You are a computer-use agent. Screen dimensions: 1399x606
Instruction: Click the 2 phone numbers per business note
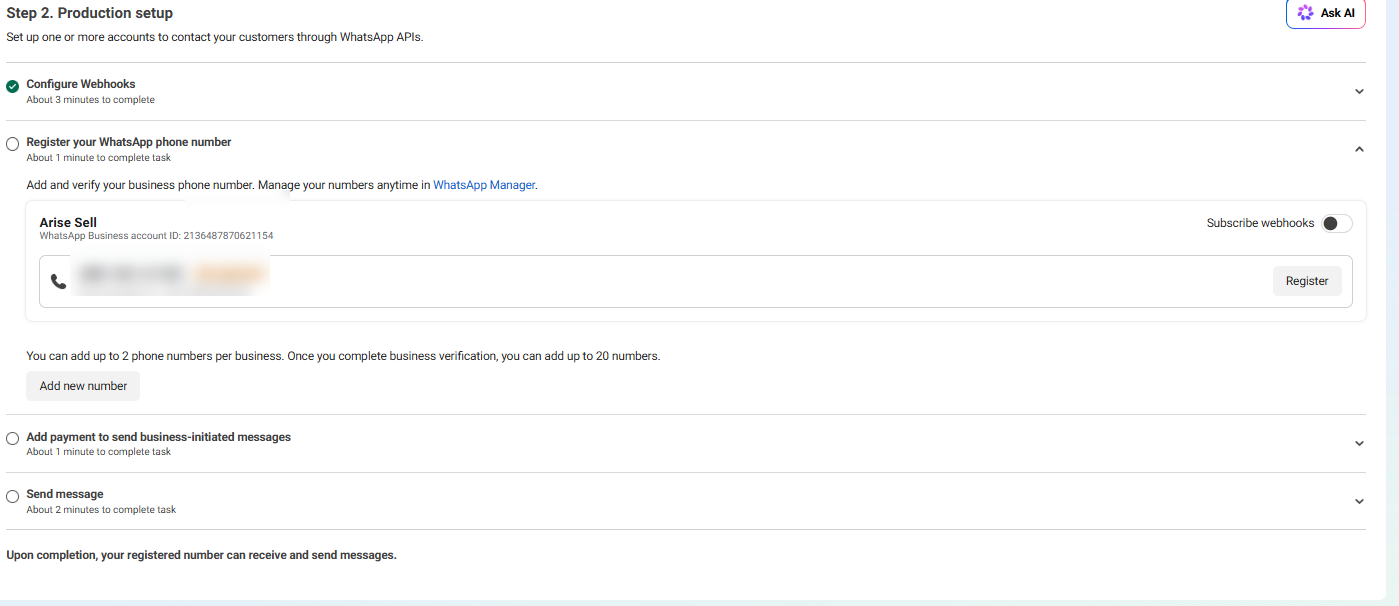pos(343,356)
